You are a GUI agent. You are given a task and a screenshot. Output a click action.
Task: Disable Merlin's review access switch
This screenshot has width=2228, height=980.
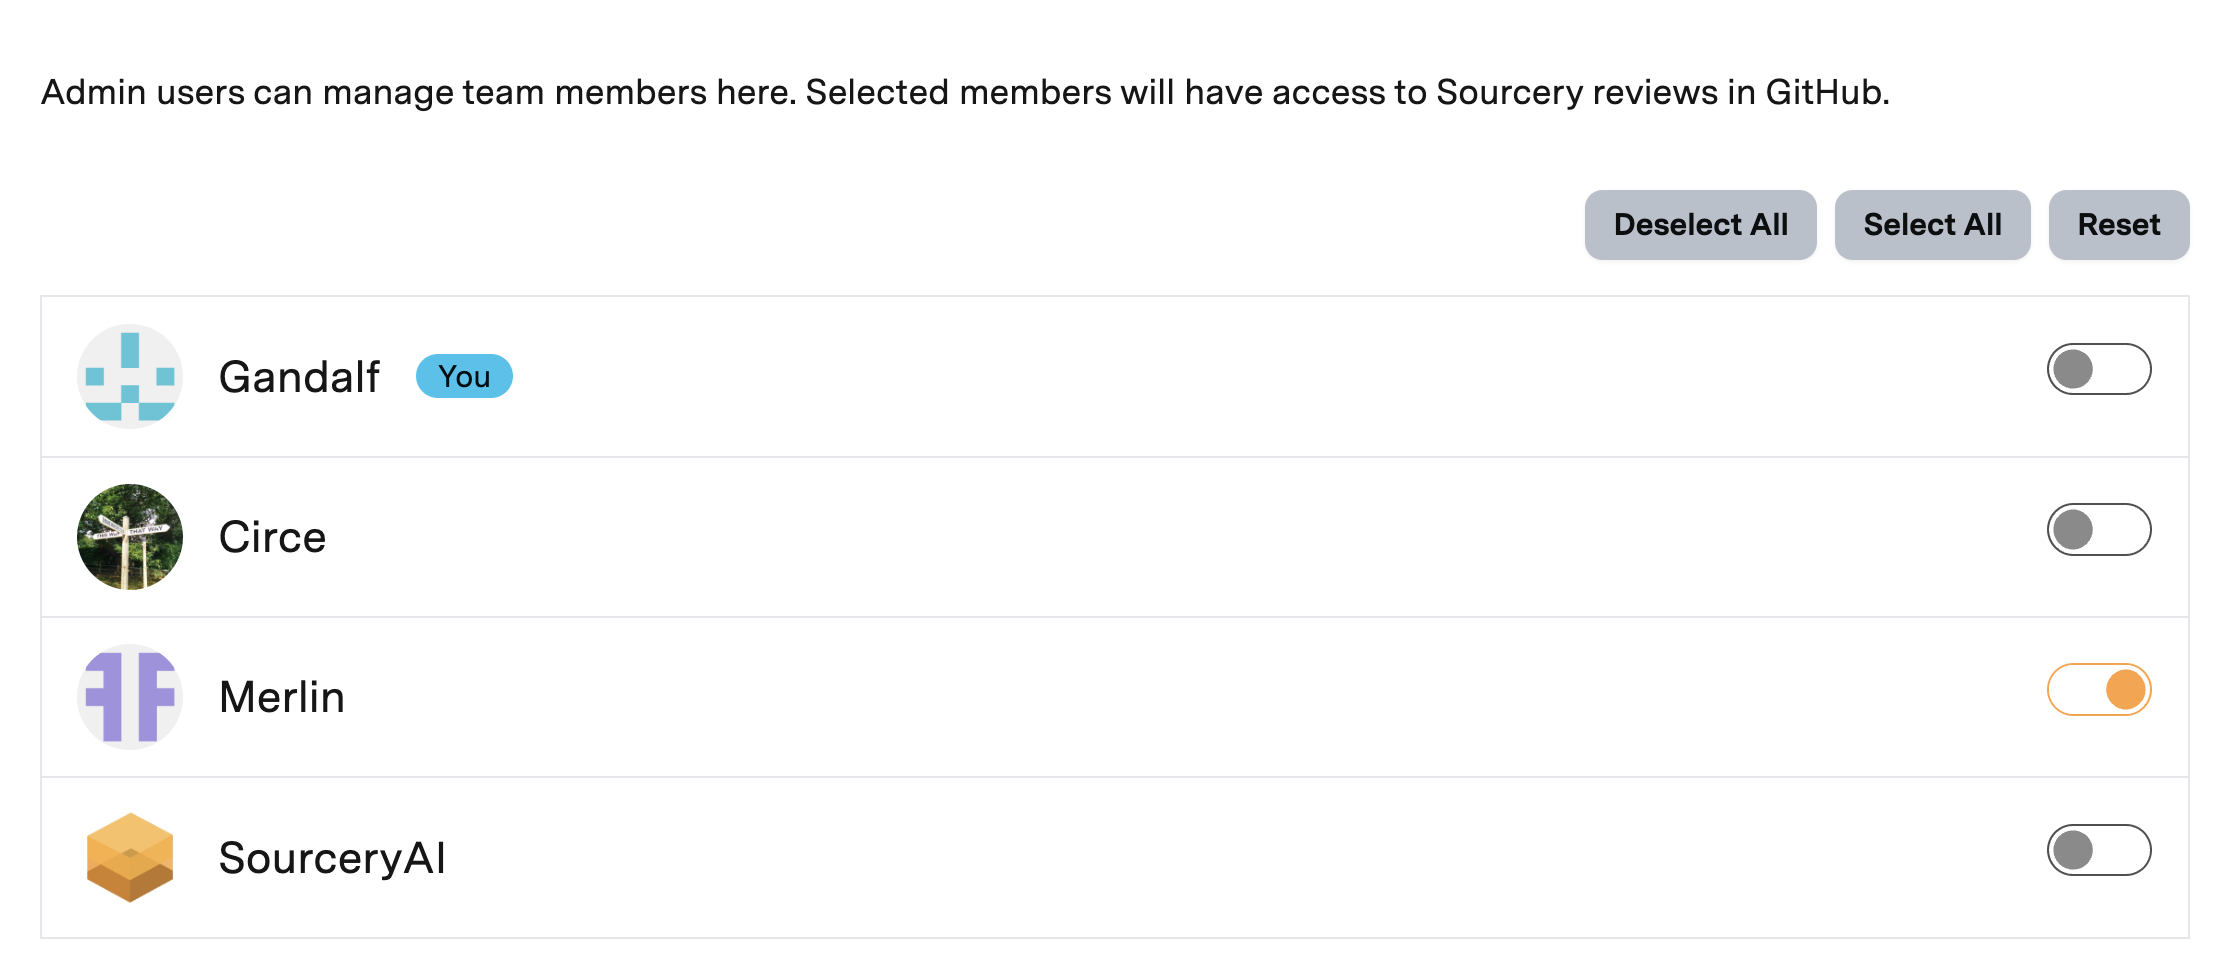[2098, 690]
